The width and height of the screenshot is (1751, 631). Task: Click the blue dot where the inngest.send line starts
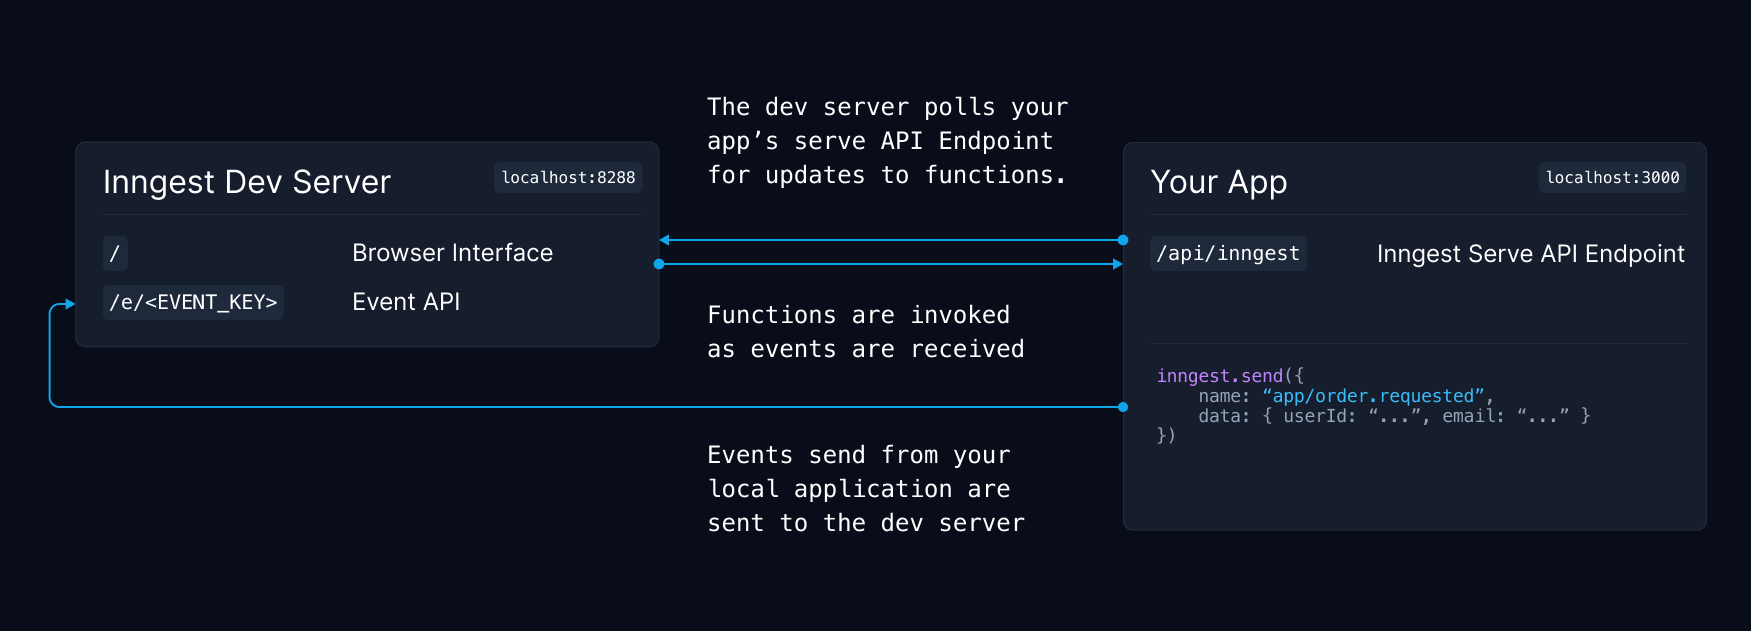[1123, 407]
